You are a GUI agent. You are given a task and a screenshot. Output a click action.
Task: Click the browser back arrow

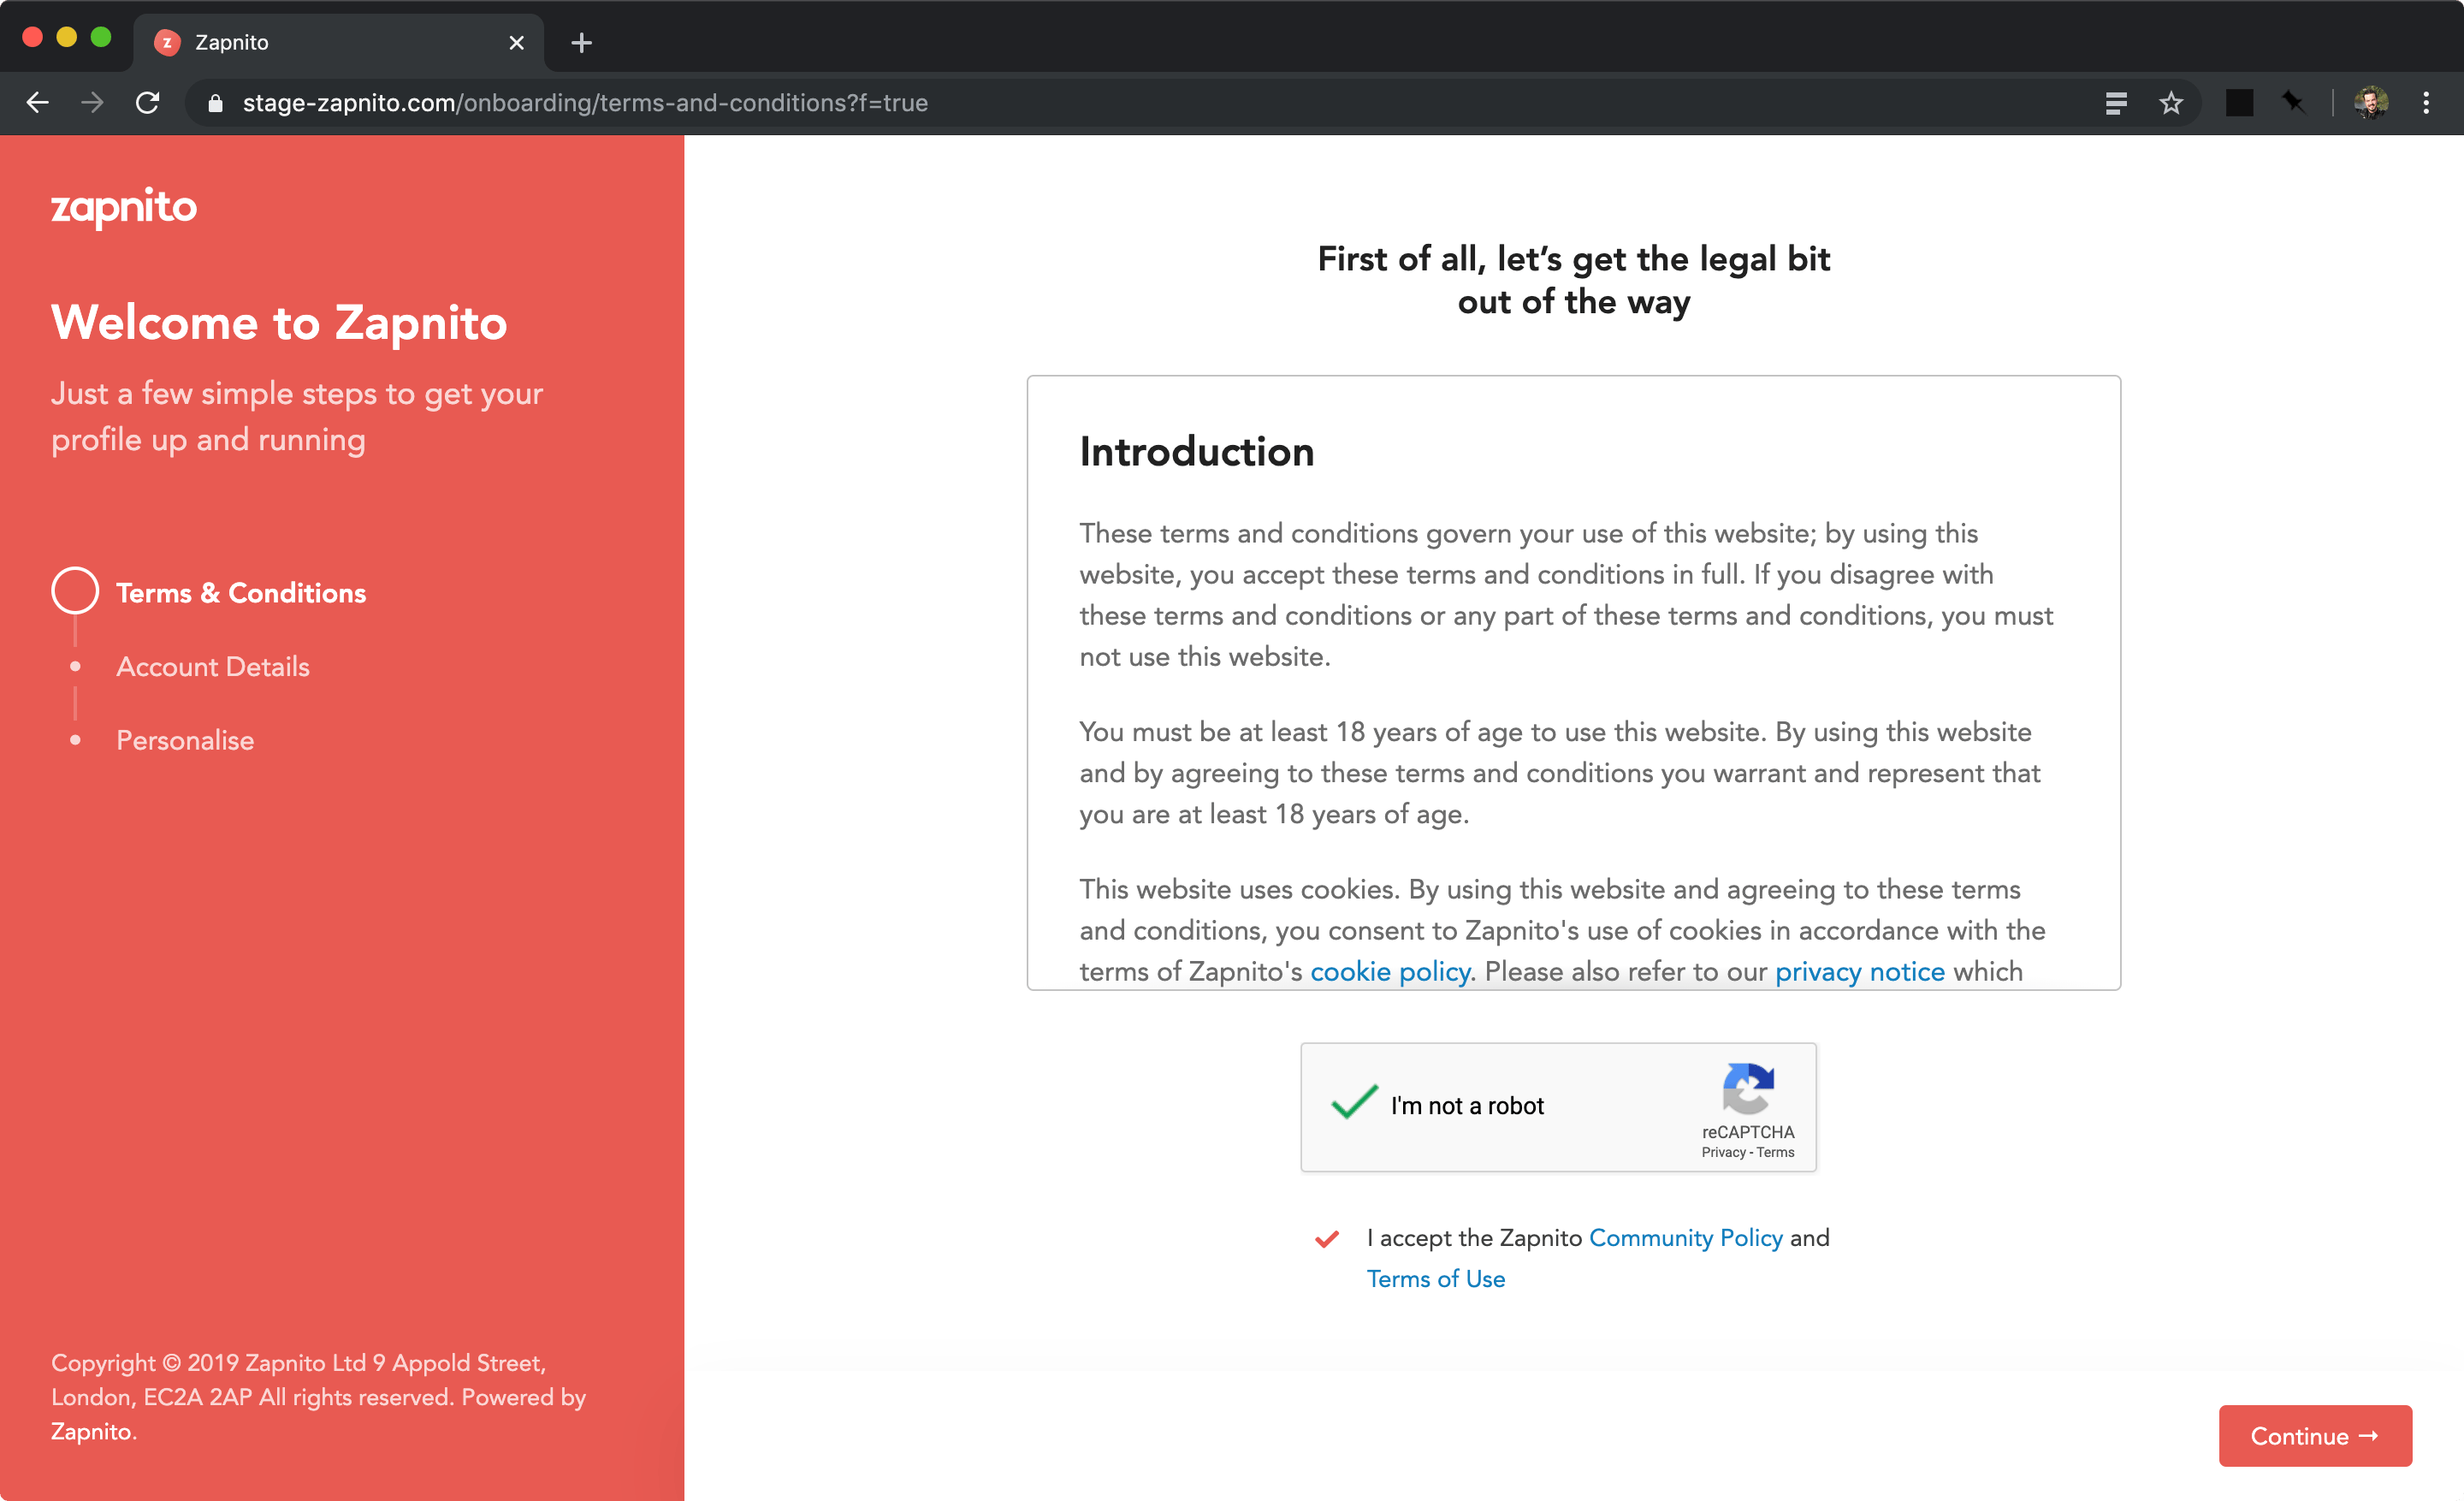click(38, 103)
